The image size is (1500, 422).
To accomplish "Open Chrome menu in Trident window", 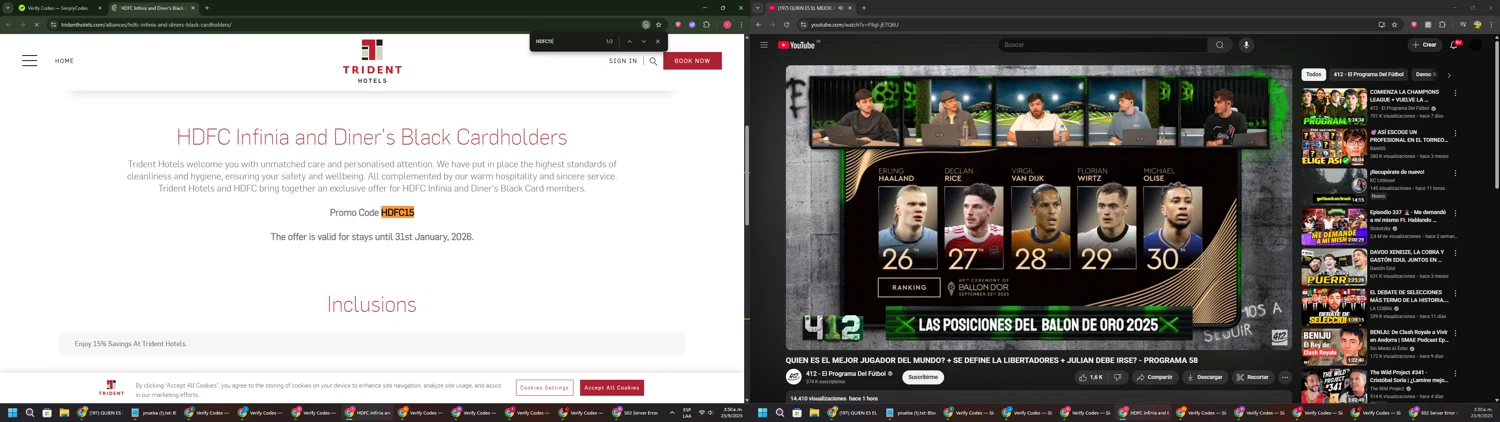I will tap(740, 24).
